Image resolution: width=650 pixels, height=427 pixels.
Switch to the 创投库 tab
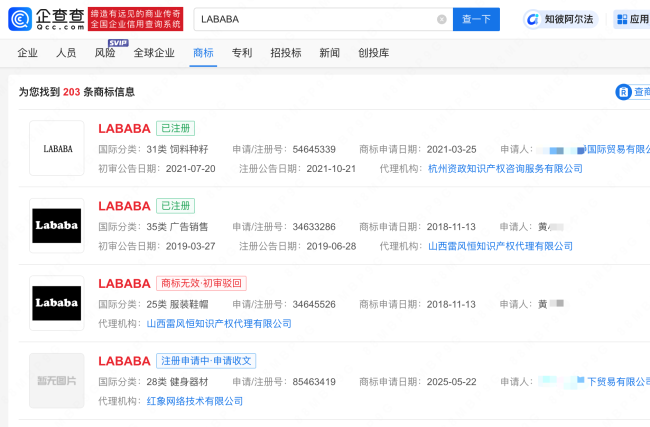click(374, 53)
